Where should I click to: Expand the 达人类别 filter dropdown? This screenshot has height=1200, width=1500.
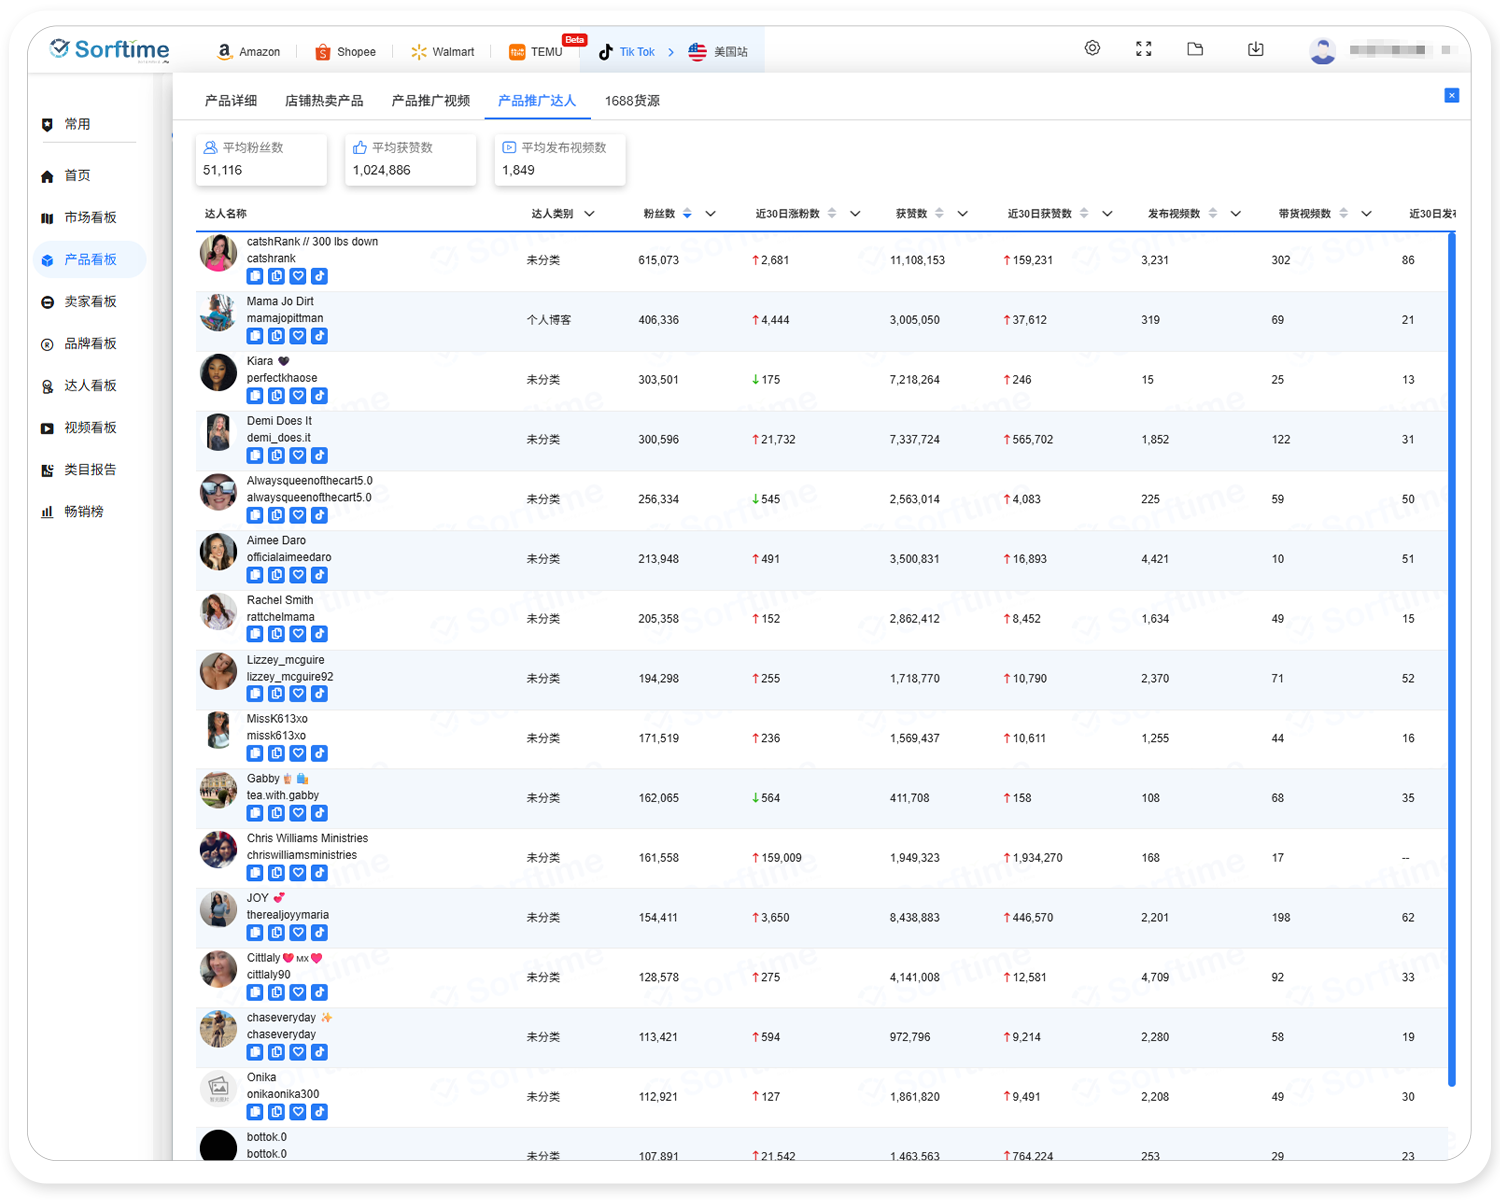pyautogui.click(x=589, y=214)
